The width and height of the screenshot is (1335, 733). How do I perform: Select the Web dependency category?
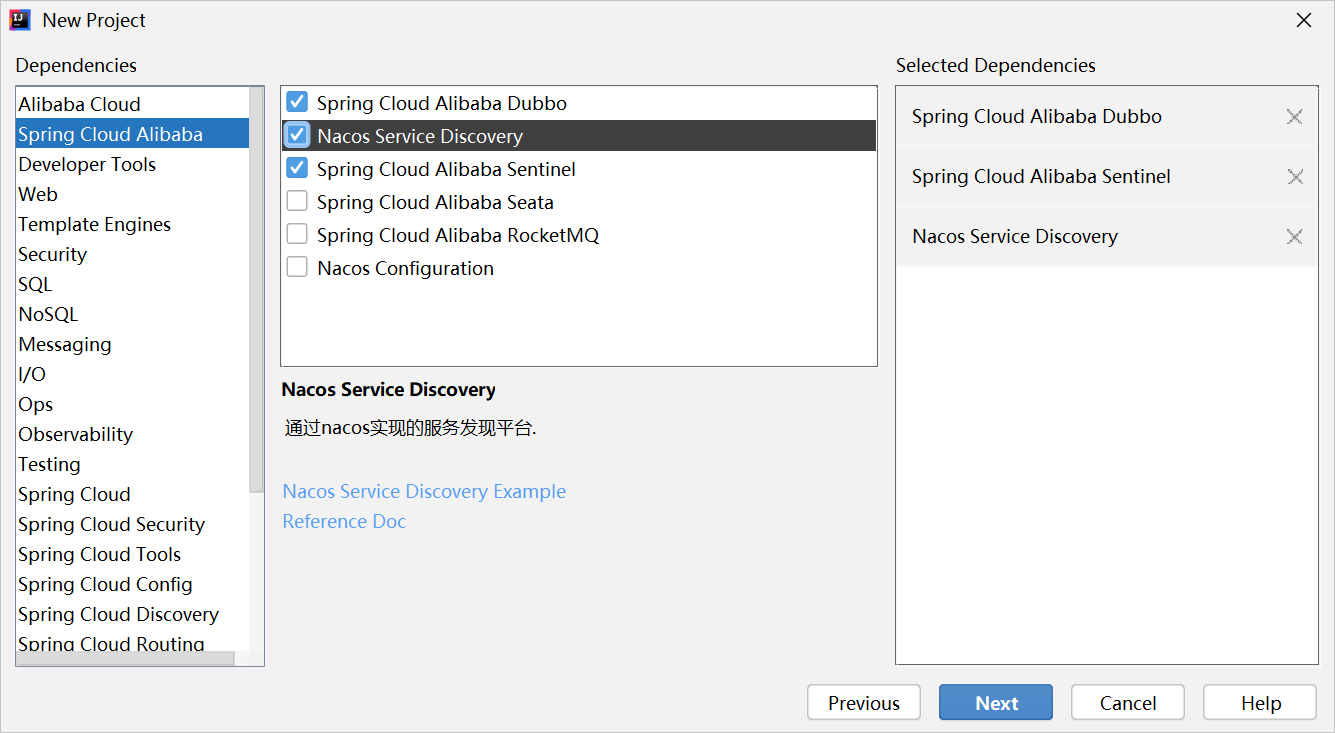pos(38,194)
